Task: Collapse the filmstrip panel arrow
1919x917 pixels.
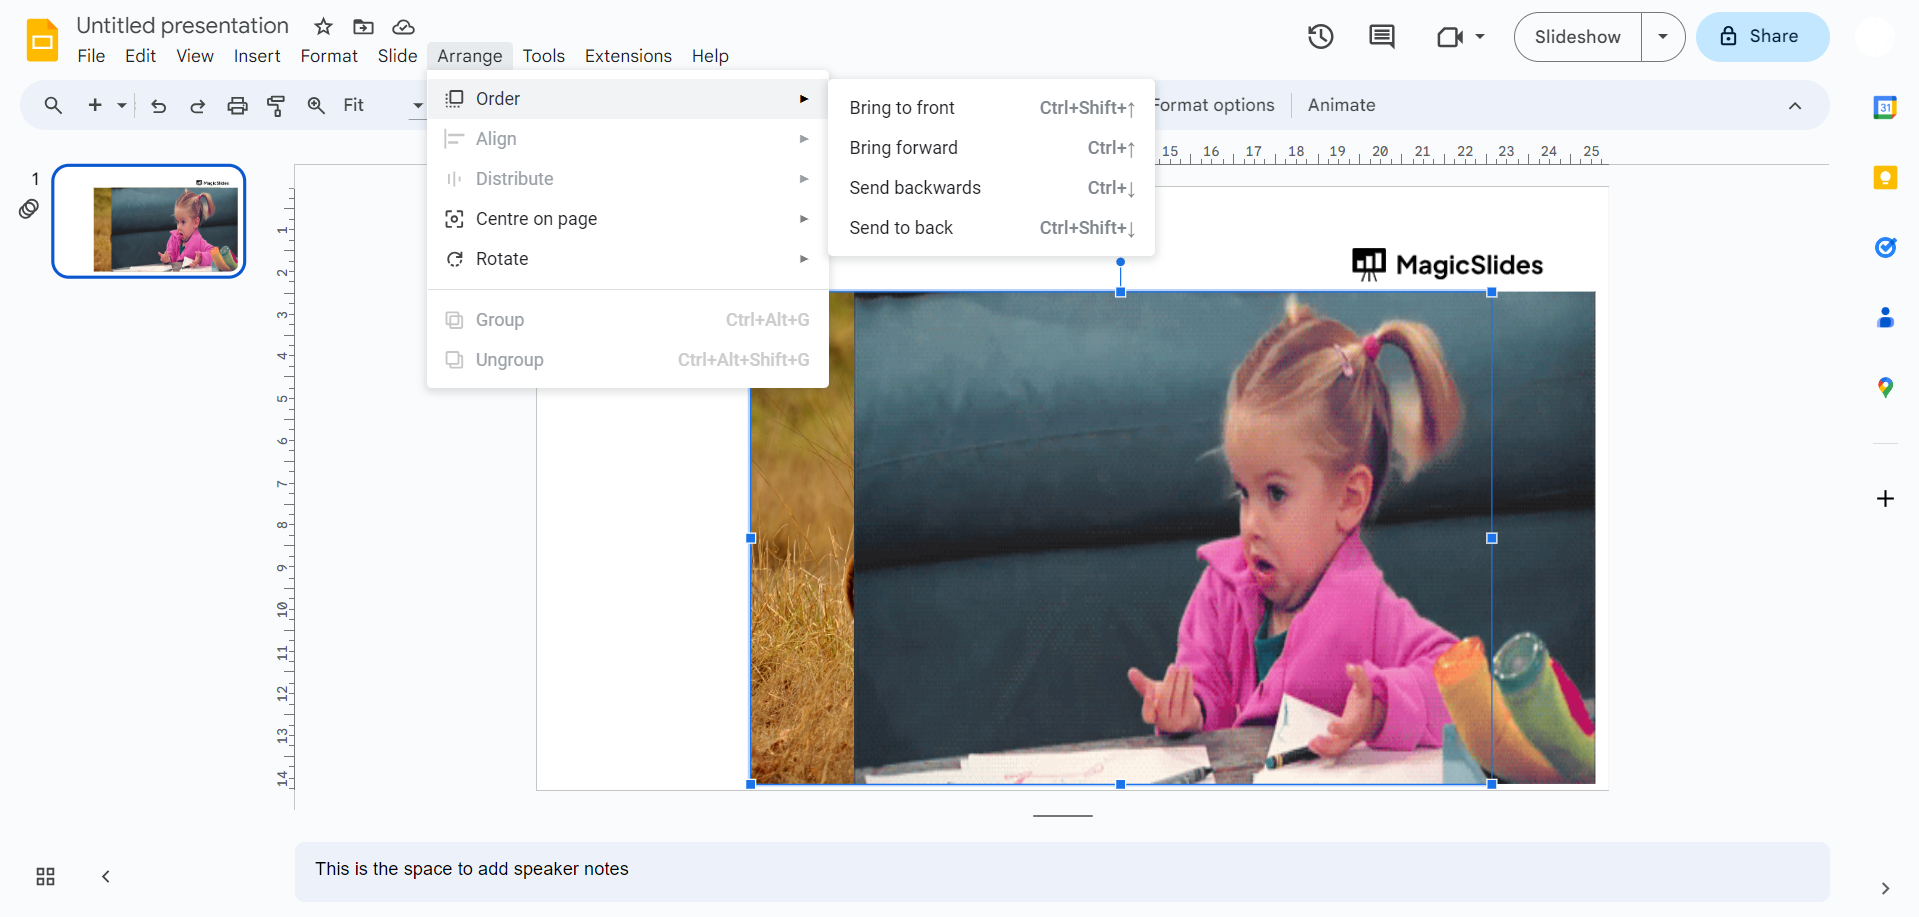Action: tap(106, 877)
